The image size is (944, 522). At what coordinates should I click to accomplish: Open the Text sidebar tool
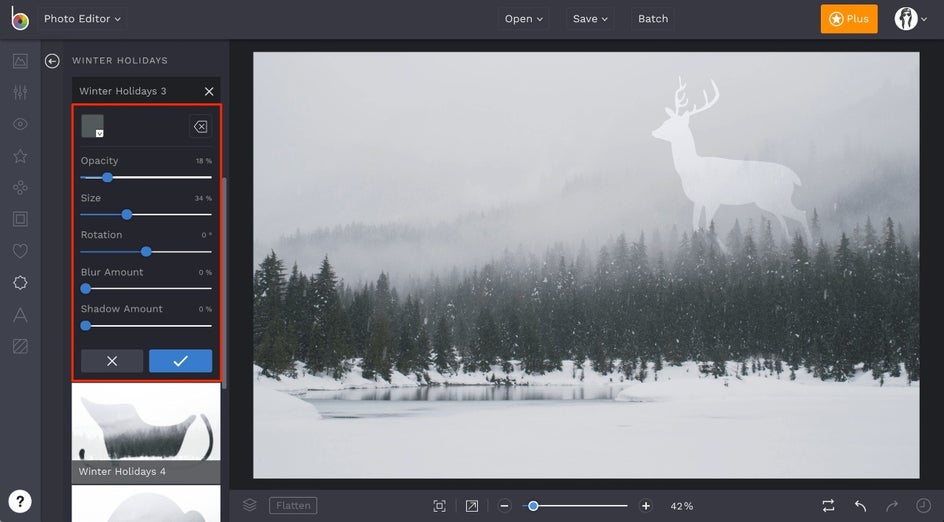(20, 314)
